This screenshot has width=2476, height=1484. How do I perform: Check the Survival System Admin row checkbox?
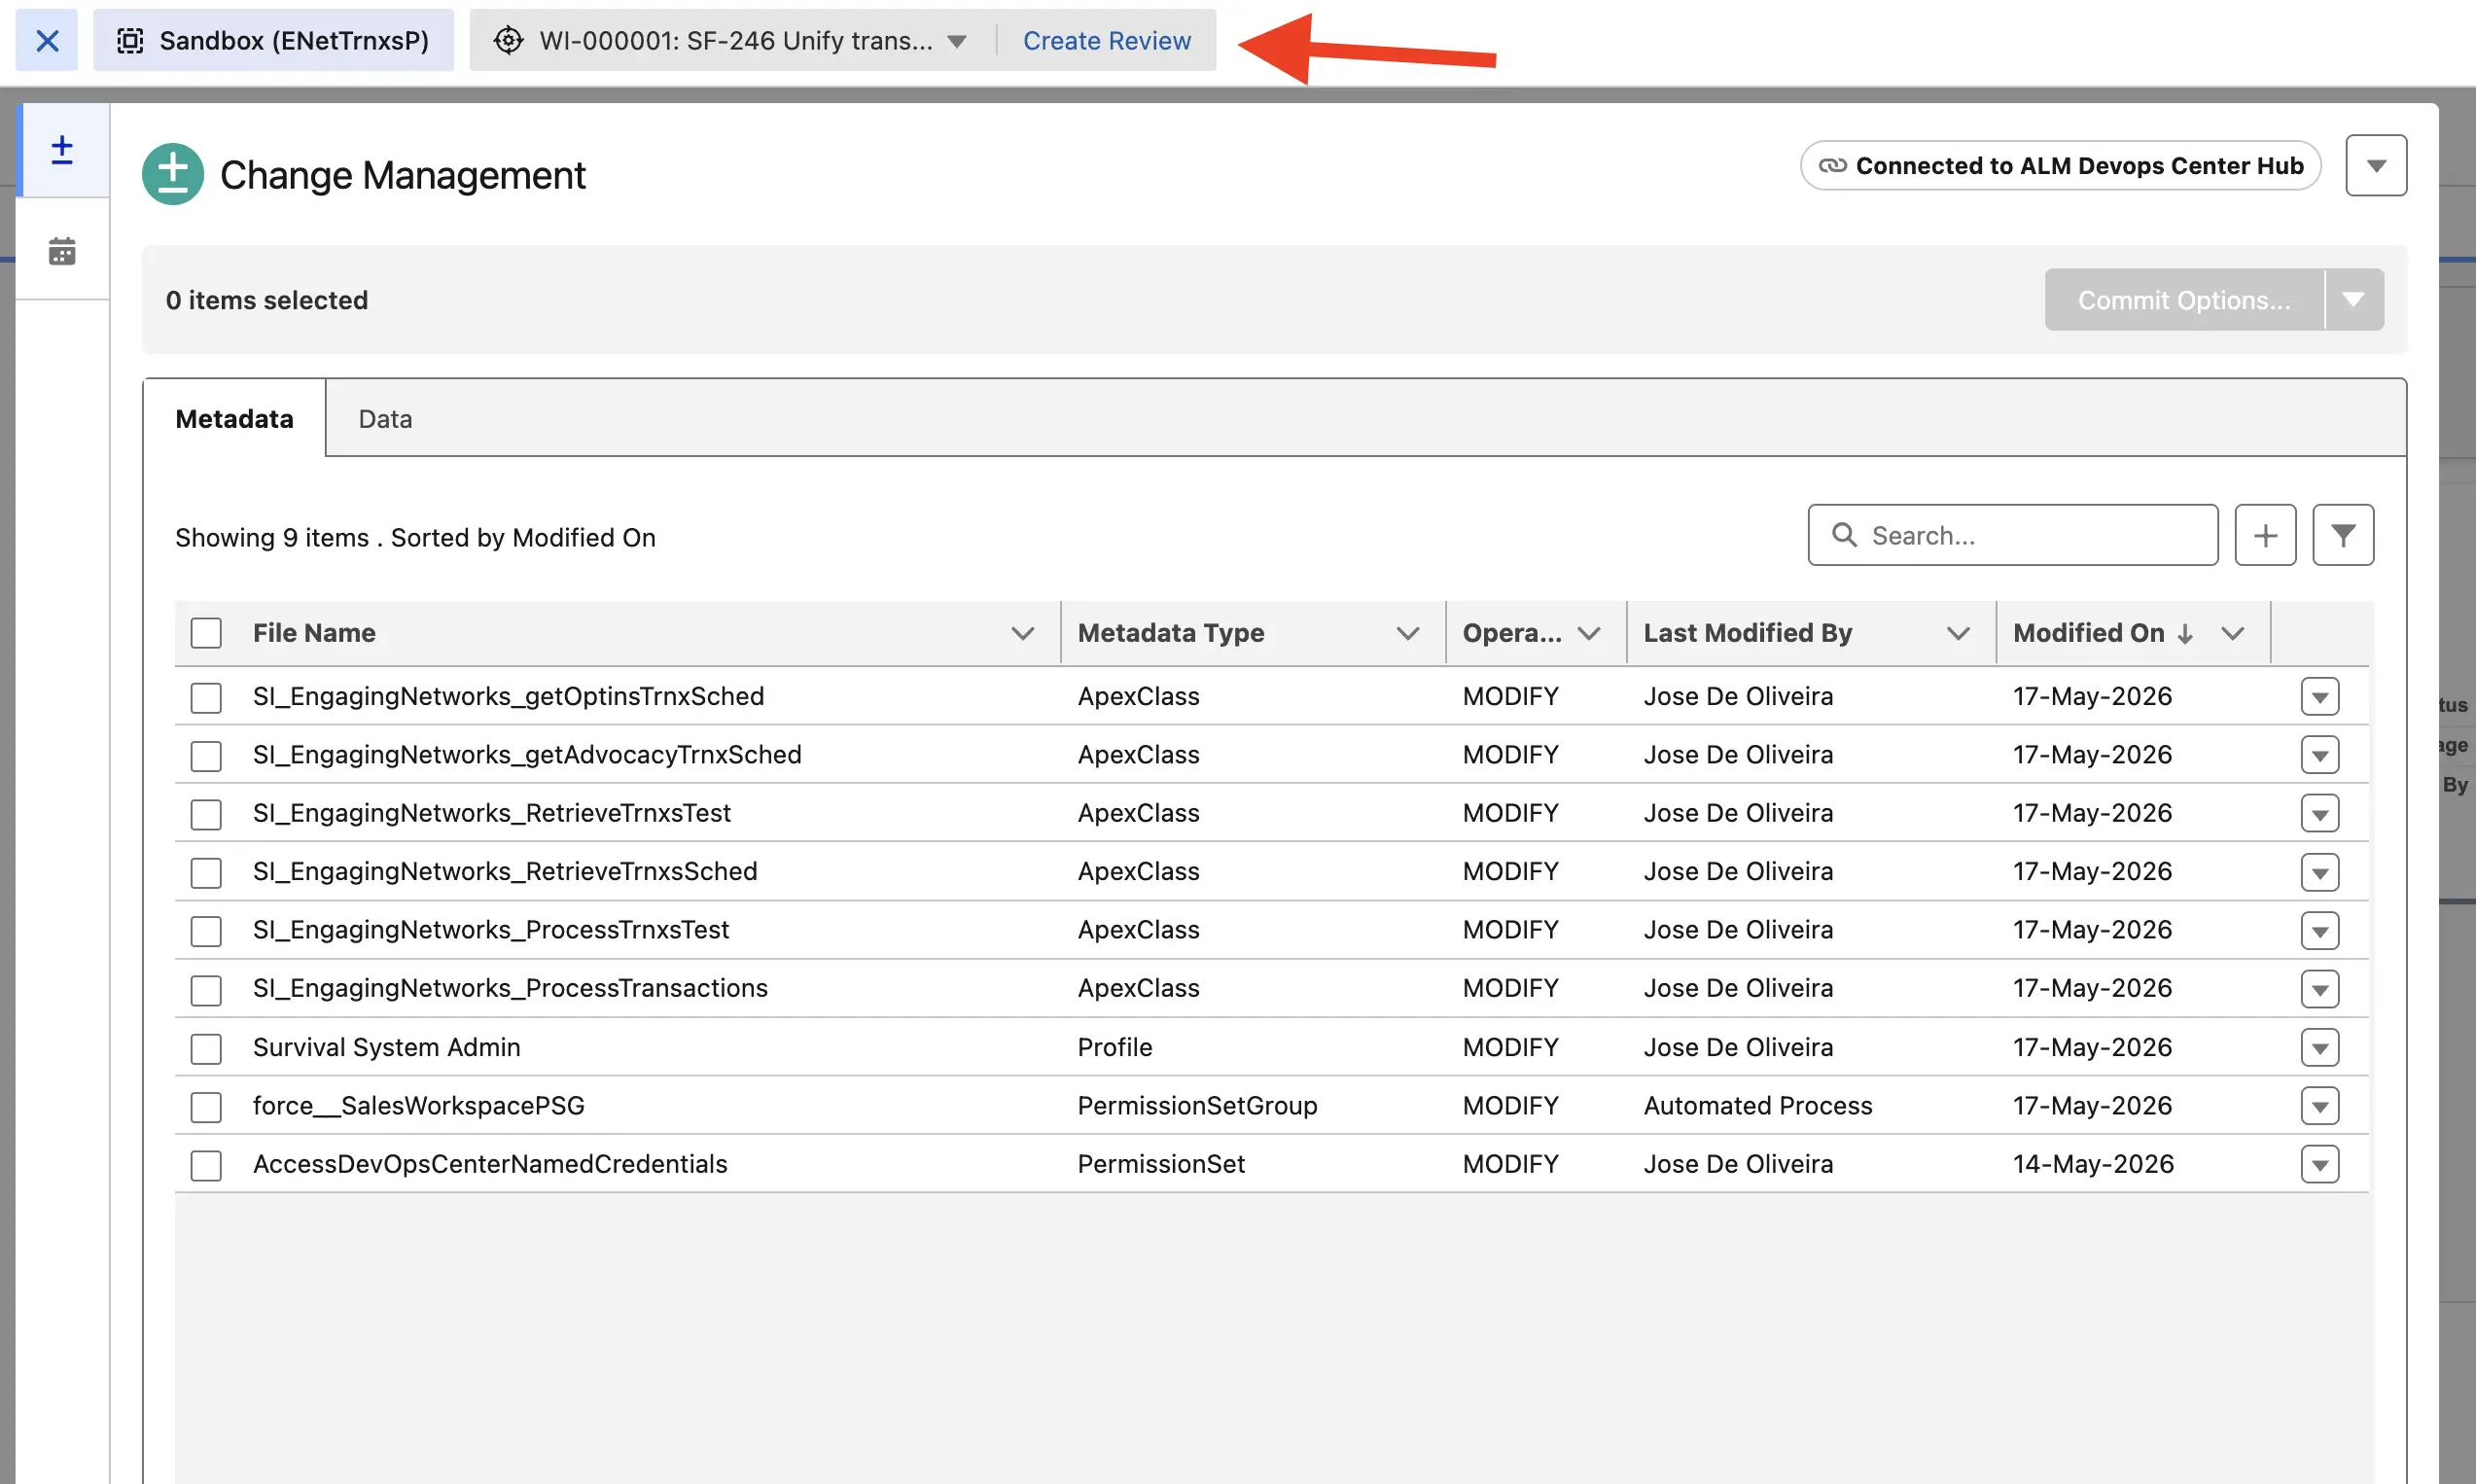206,1048
